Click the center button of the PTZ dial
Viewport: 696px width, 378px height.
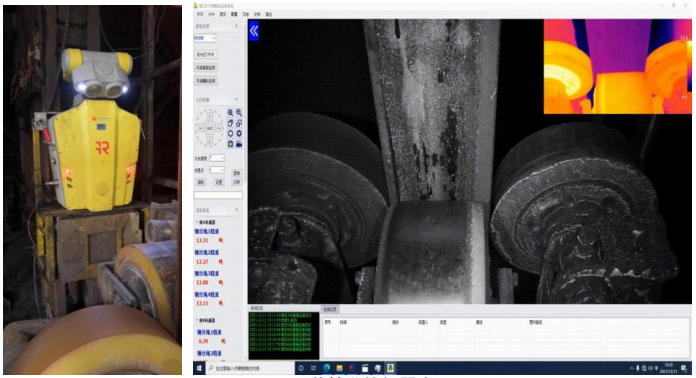(210, 128)
